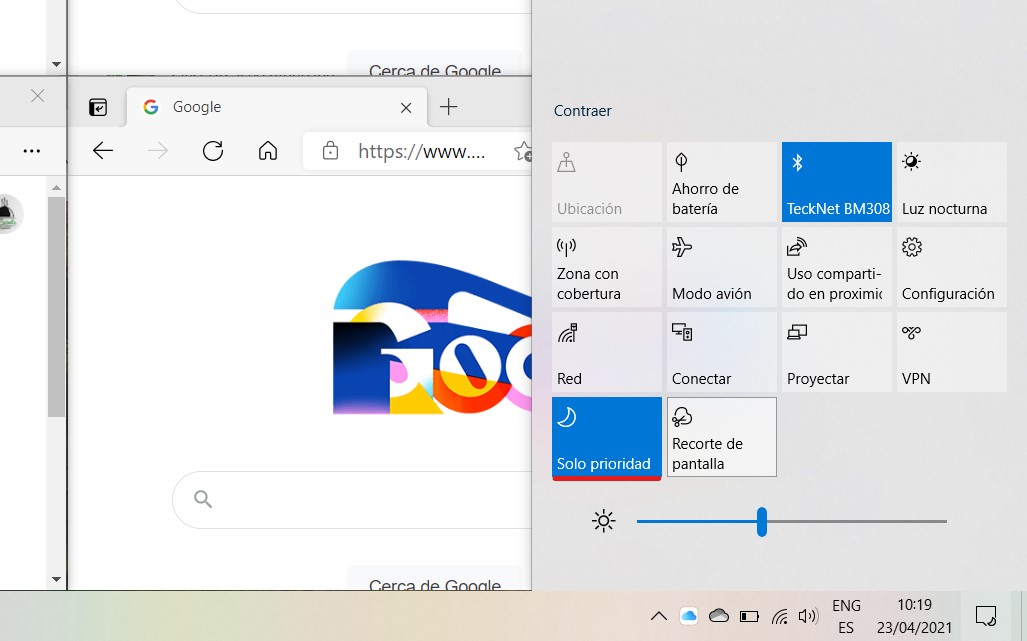
Task: Click the battery tray icon
Action: tap(749, 616)
